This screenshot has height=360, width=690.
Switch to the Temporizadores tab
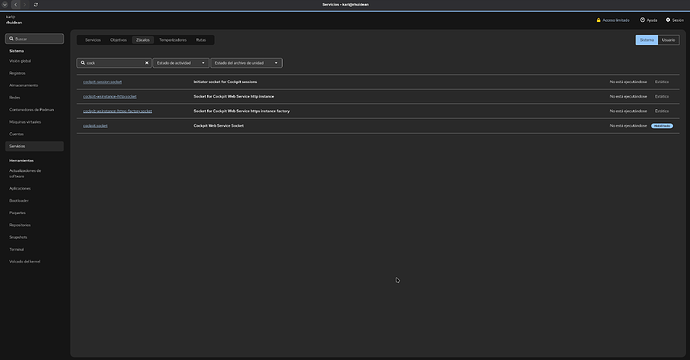pos(173,40)
